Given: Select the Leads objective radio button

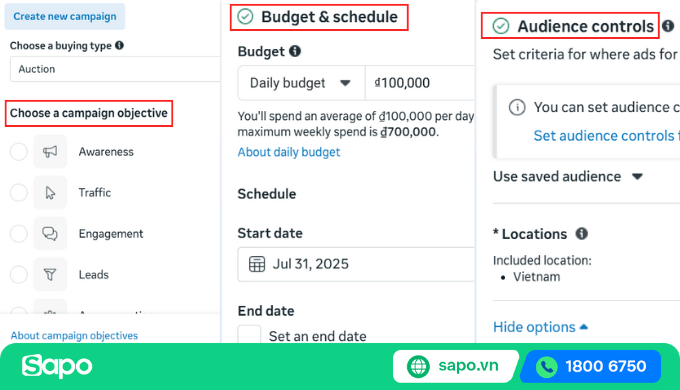Looking at the screenshot, I should click(19, 274).
